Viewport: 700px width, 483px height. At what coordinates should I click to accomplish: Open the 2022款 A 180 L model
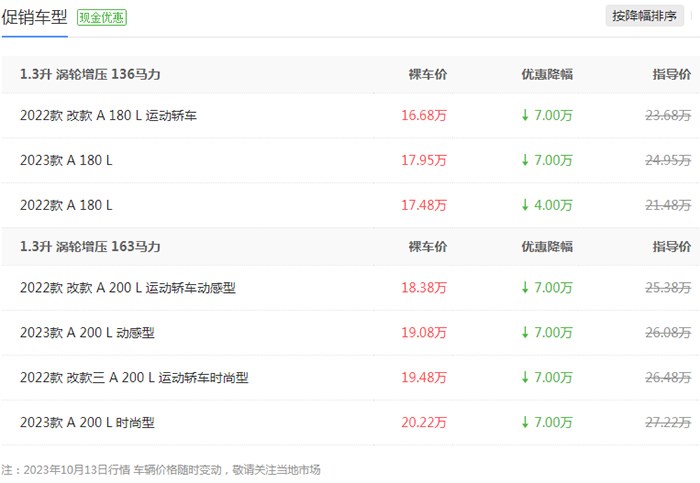point(66,205)
